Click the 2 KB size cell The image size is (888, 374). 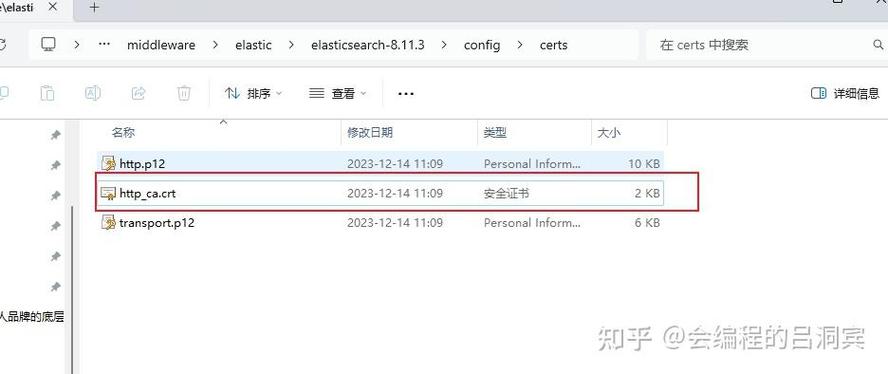[647, 193]
